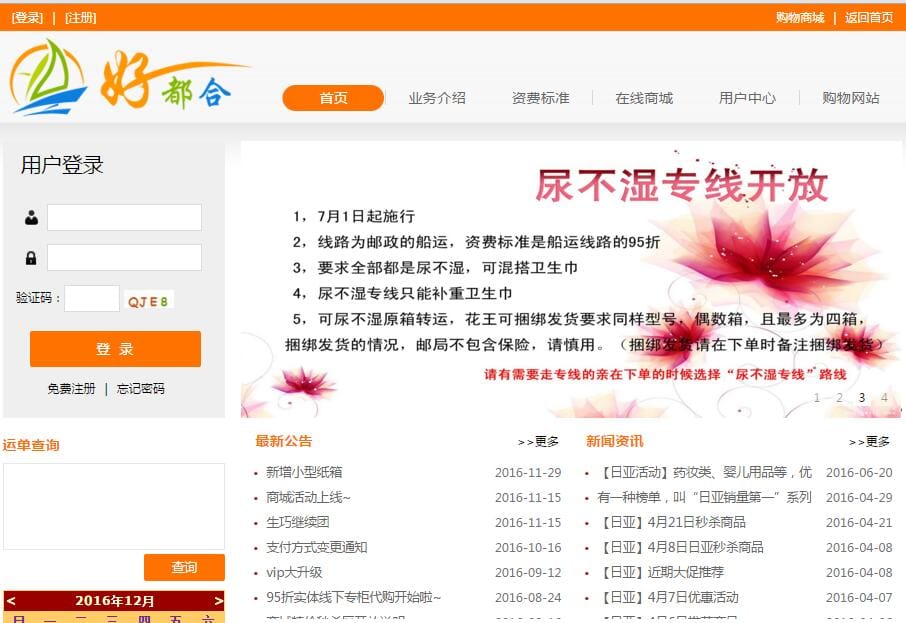
Task: Go to next month in calendar
Action: 218,600
